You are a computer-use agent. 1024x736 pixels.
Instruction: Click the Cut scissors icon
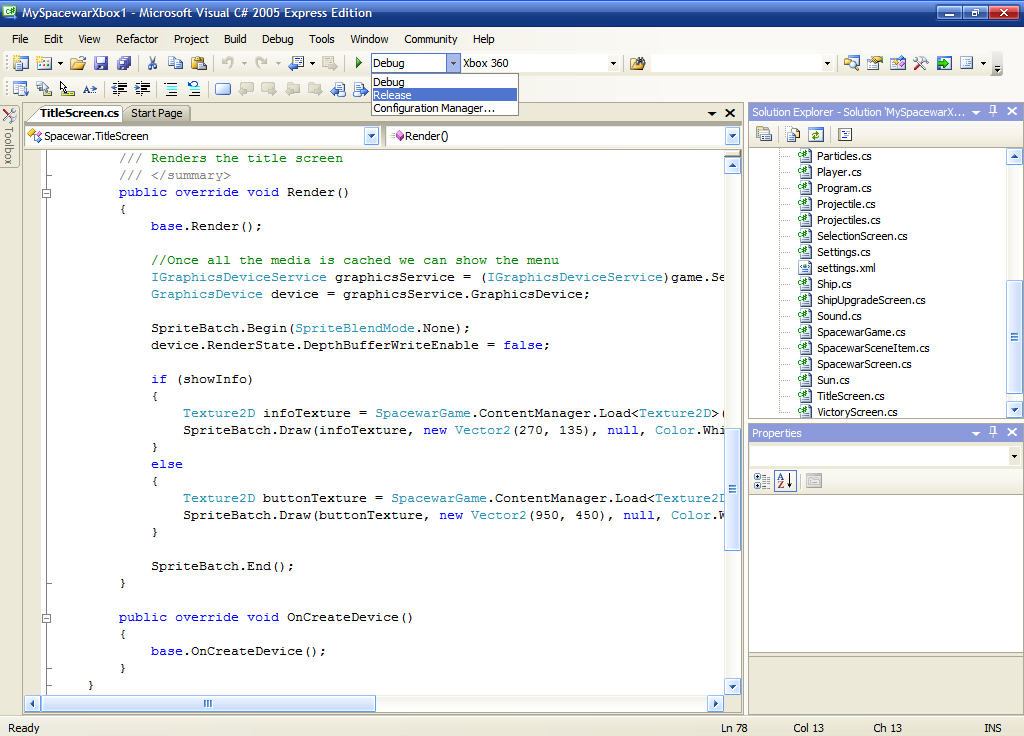153,63
